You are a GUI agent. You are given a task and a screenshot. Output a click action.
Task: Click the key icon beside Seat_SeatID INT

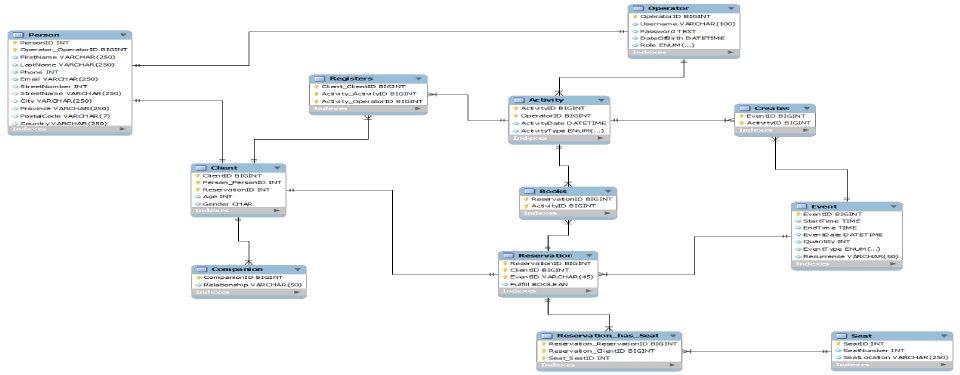click(544, 358)
